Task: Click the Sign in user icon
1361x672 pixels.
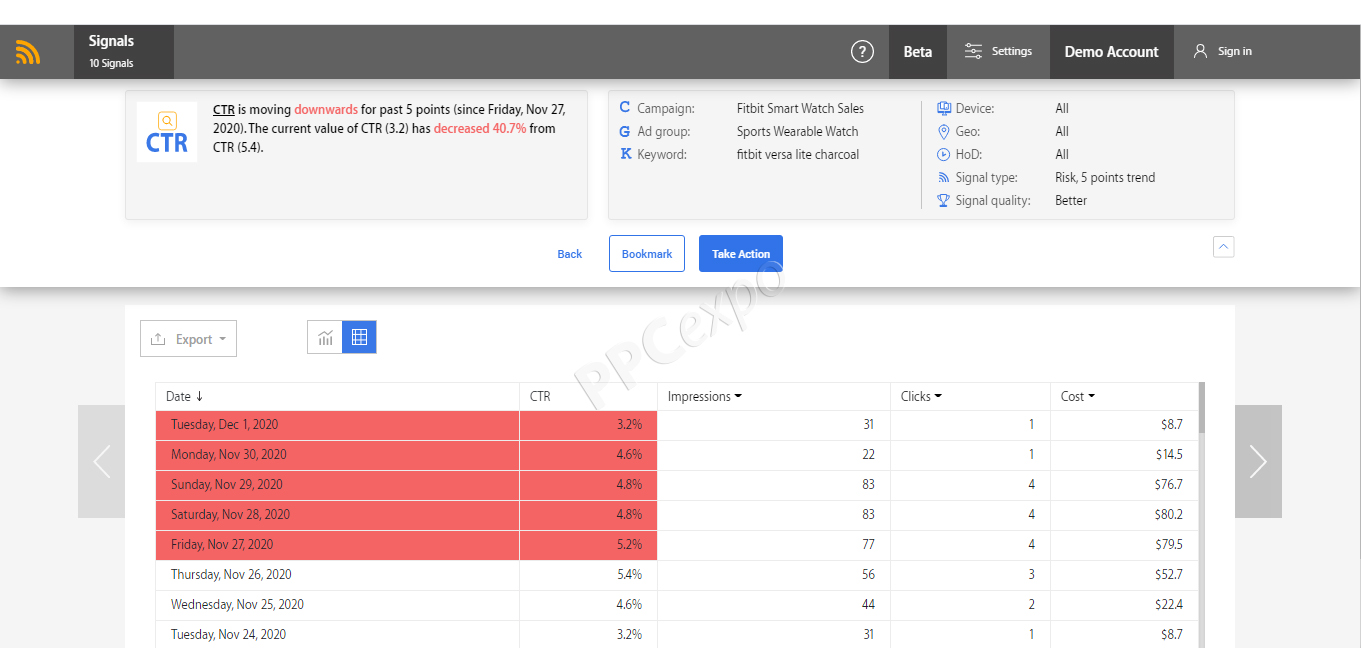Action: click(x=1201, y=51)
